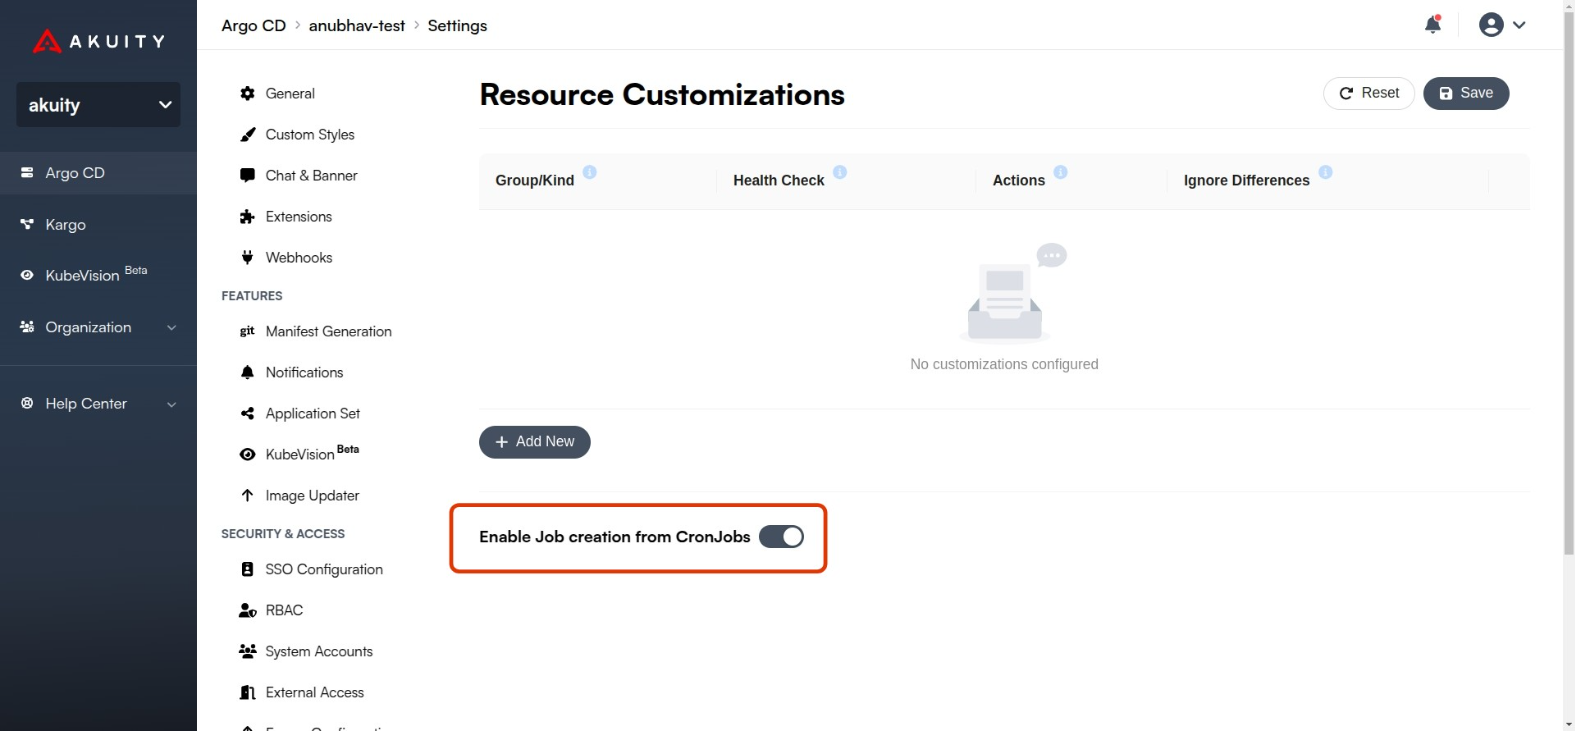Click the Organization people icon
This screenshot has width=1576, height=731.
(x=27, y=327)
